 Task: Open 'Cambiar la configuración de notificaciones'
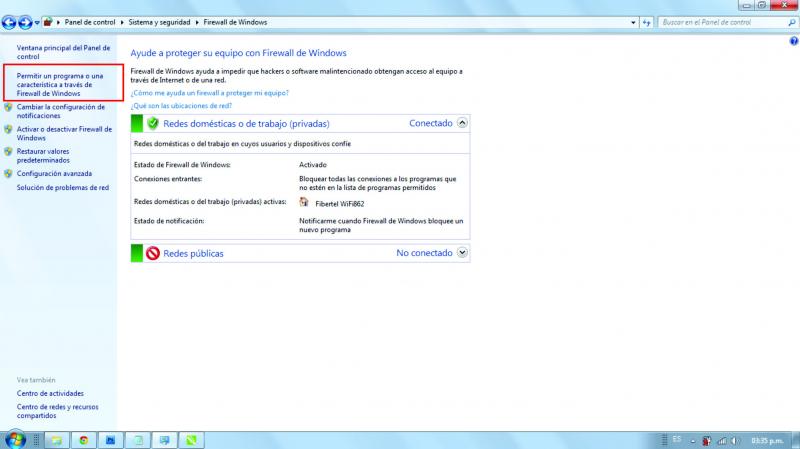click(x=60, y=111)
